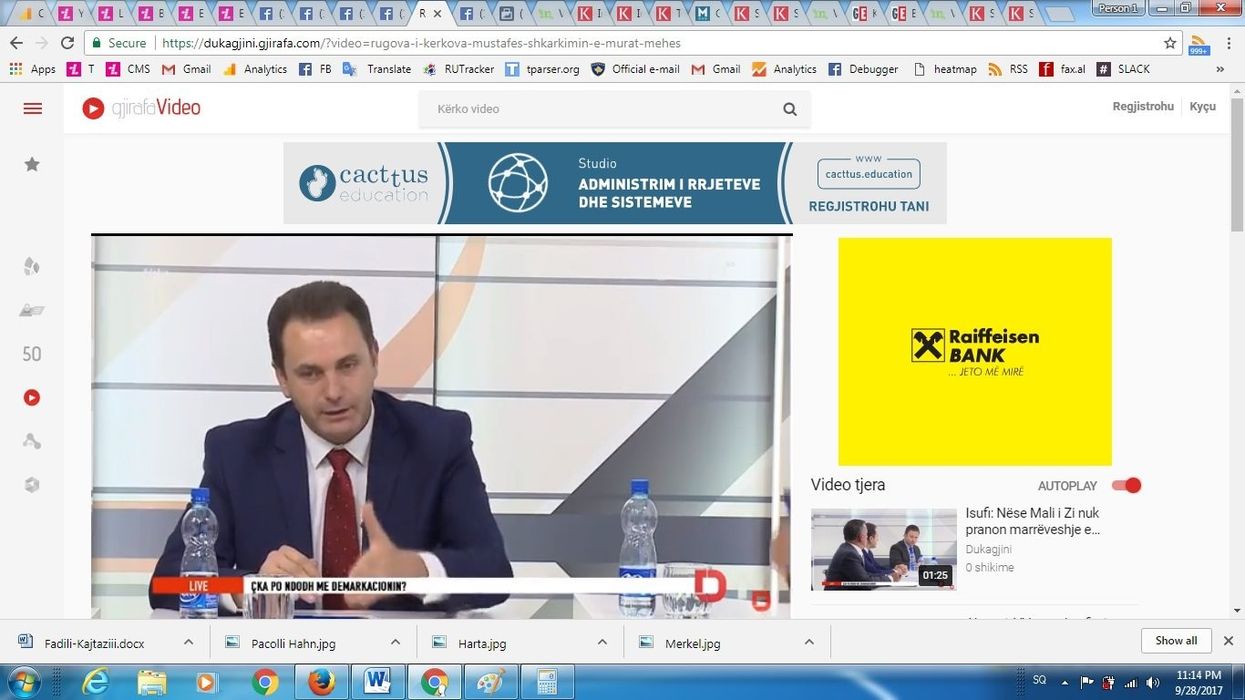Open the hamburger menu on gjirafaVideo
This screenshot has height=700, width=1245.
point(33,108)
